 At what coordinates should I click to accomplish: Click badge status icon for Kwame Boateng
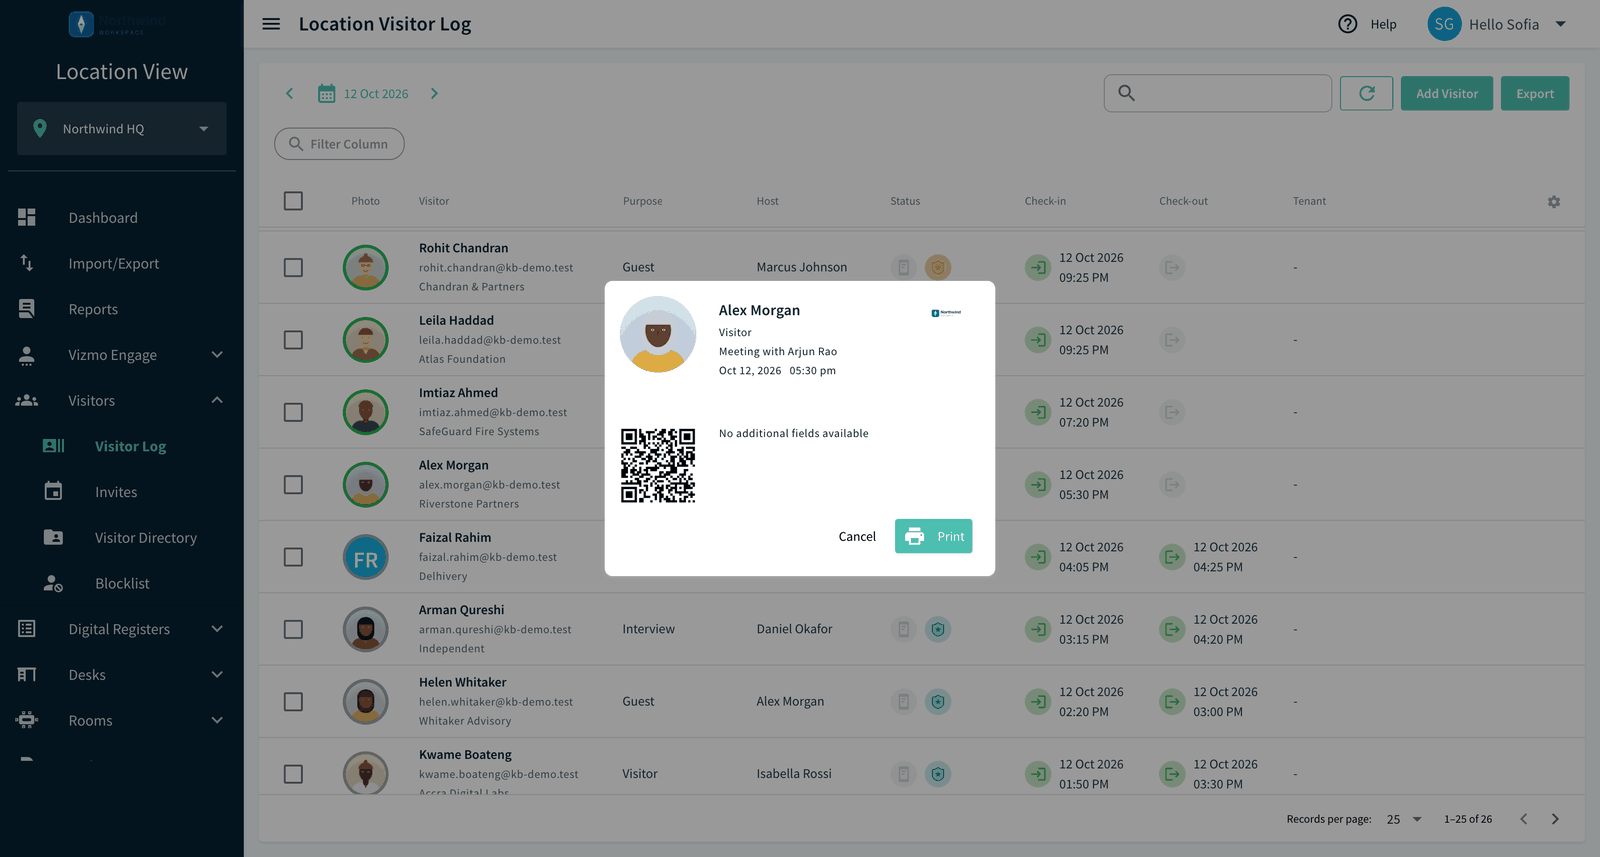pos(904,774)
